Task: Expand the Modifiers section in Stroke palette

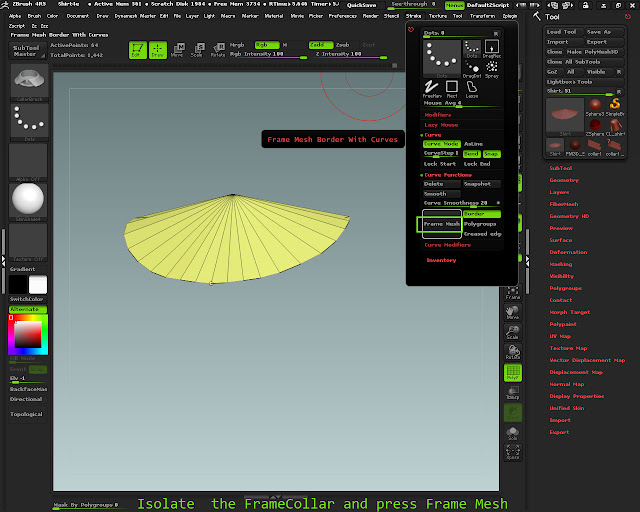Action: tap(438, 115)
